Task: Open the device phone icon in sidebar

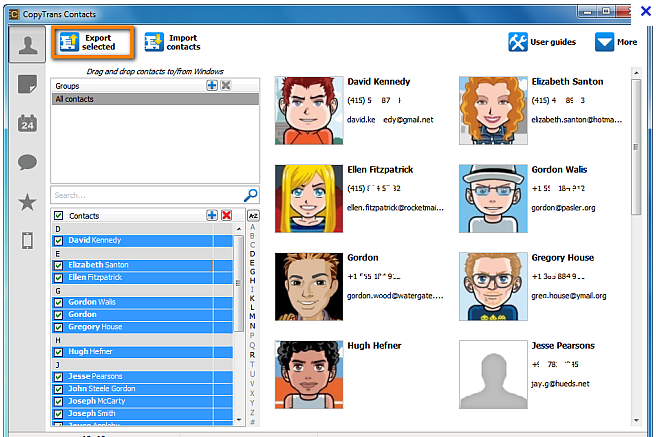Action: click(x=27, y=241)
